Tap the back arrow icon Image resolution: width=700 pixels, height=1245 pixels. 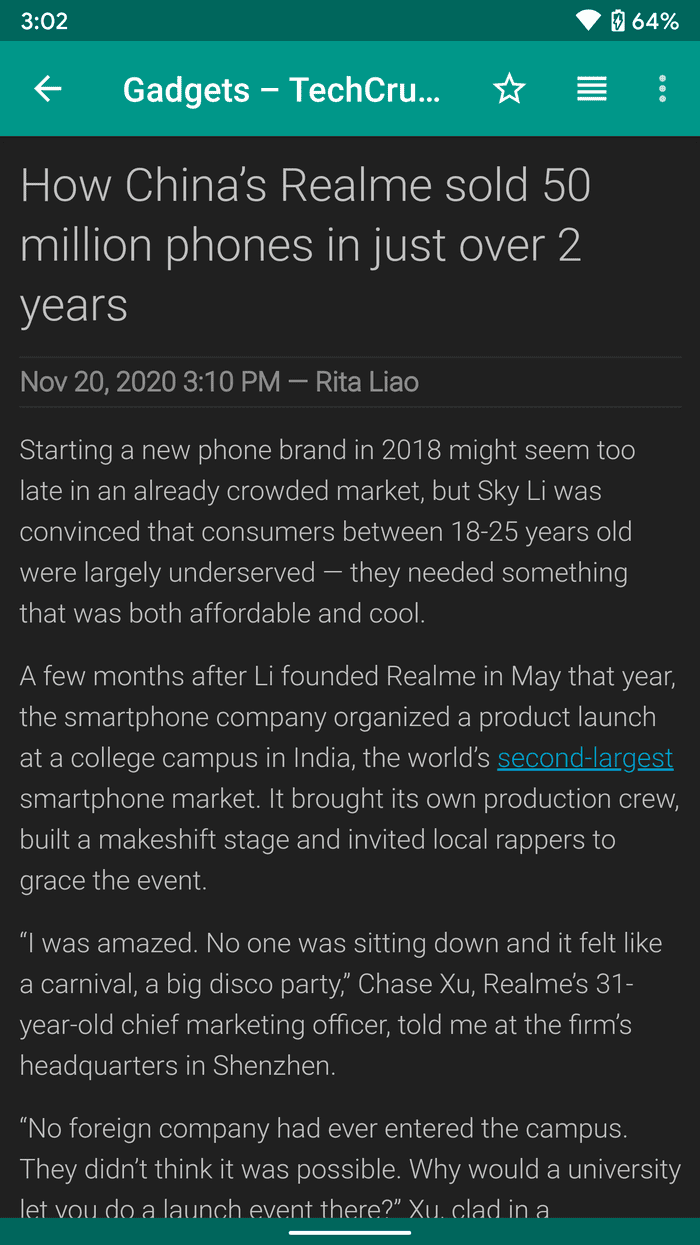click(48, 89)
